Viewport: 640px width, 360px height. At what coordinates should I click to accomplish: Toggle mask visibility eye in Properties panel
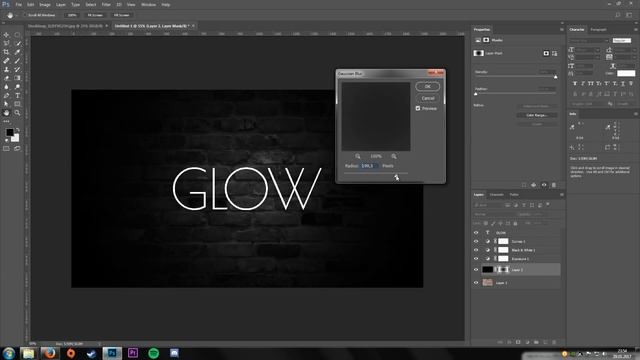tap(544, 185)
